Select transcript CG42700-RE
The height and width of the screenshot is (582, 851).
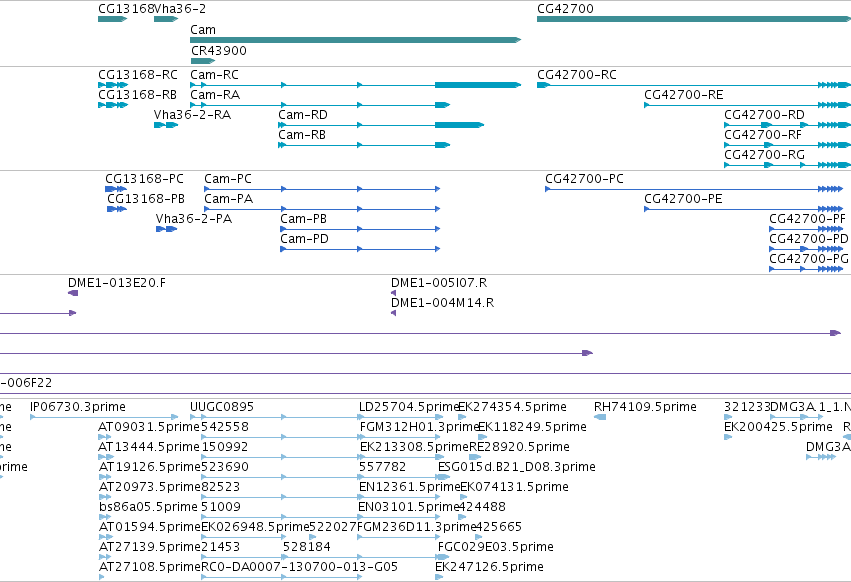(747, 105)
